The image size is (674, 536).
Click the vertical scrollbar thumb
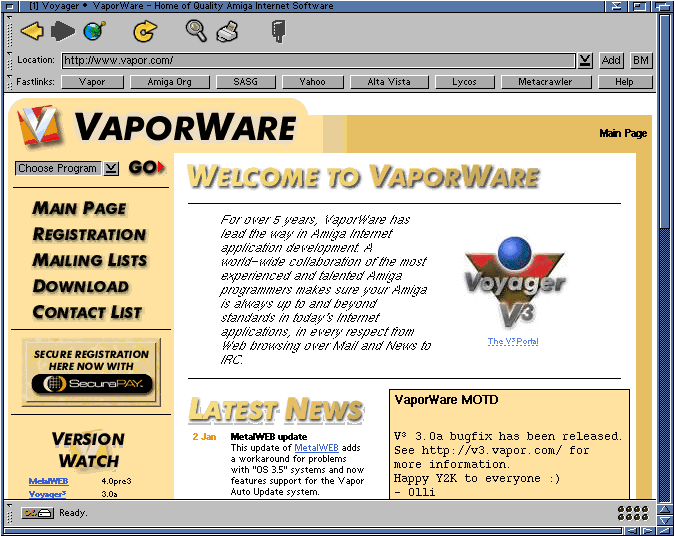pyautogui.click(x=664, y=121)
